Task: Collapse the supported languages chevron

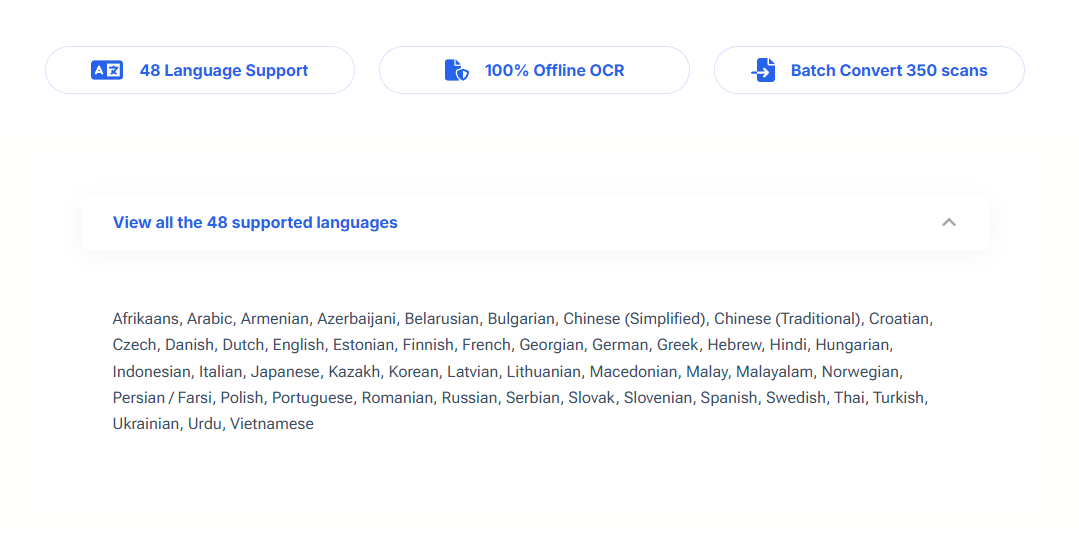Action: 949,222
